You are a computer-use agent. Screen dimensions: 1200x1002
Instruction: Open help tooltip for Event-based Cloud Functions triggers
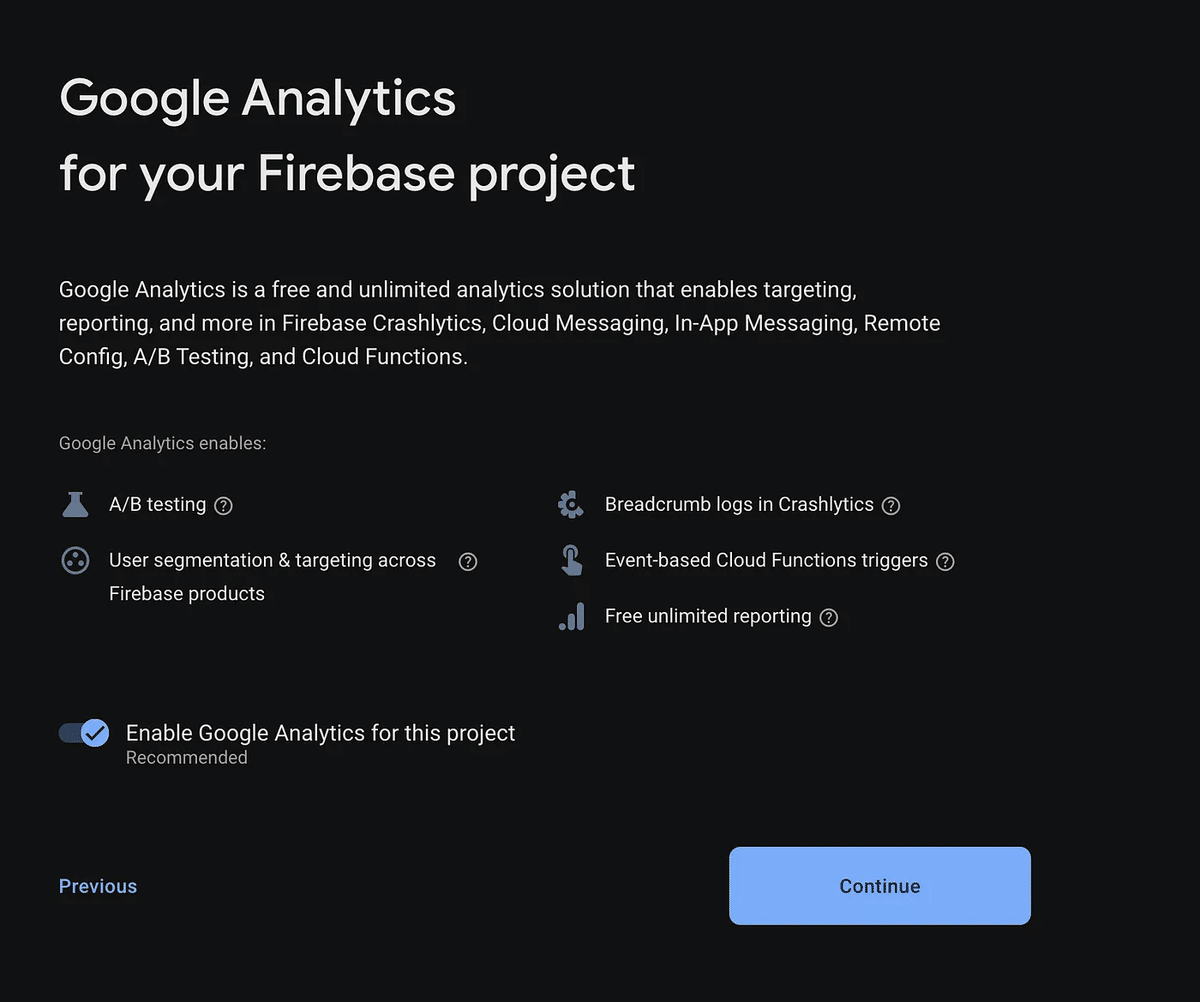click(x=945, y=562)
